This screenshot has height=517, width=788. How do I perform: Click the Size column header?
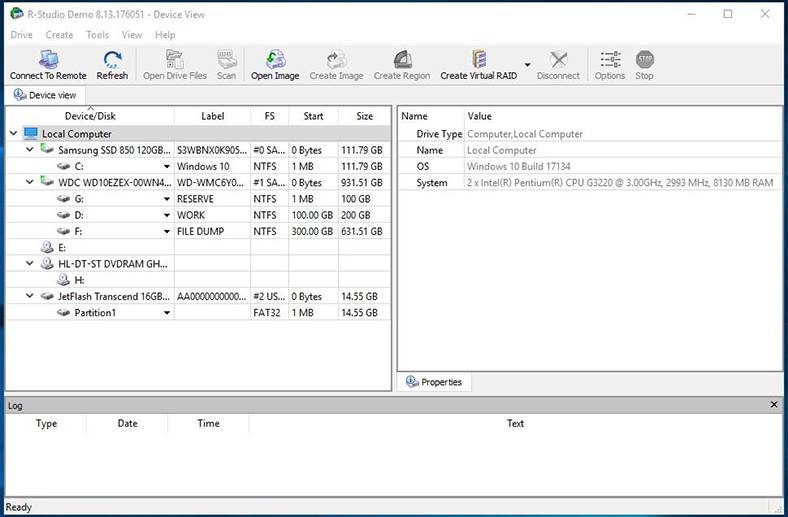[365, 116]
